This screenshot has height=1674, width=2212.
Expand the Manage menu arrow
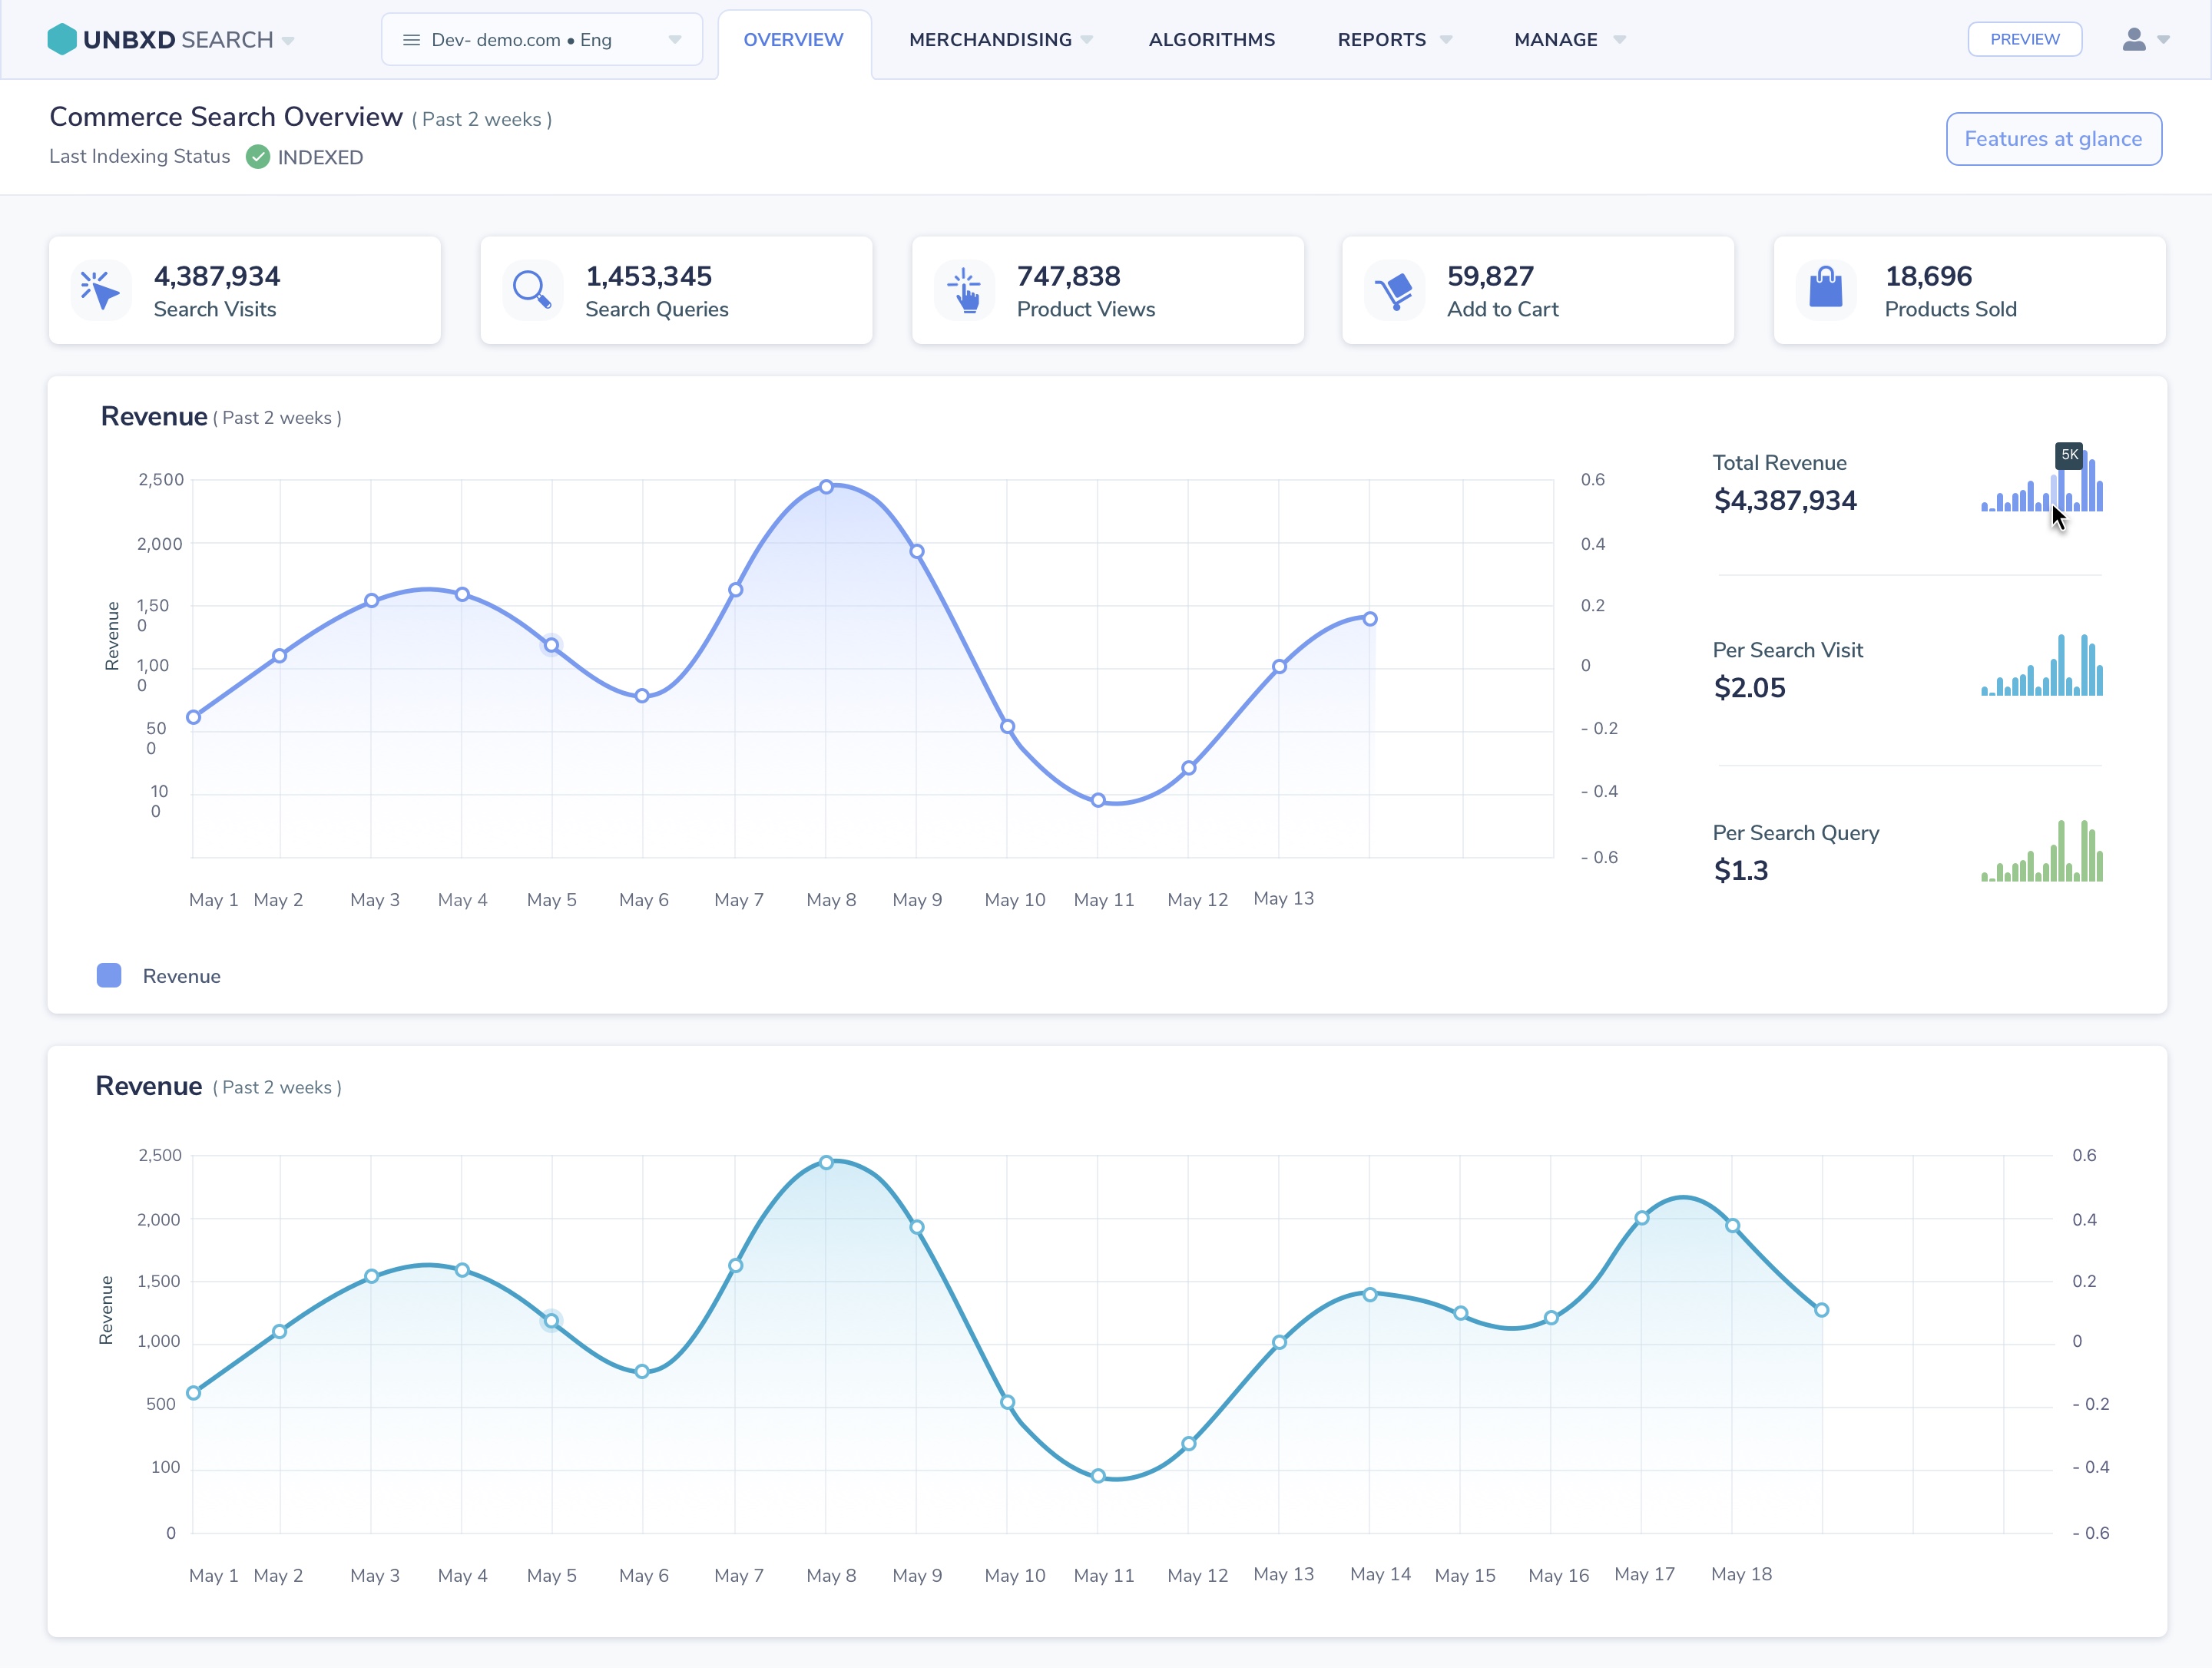pyautogui.click(x=1620, y=40)
